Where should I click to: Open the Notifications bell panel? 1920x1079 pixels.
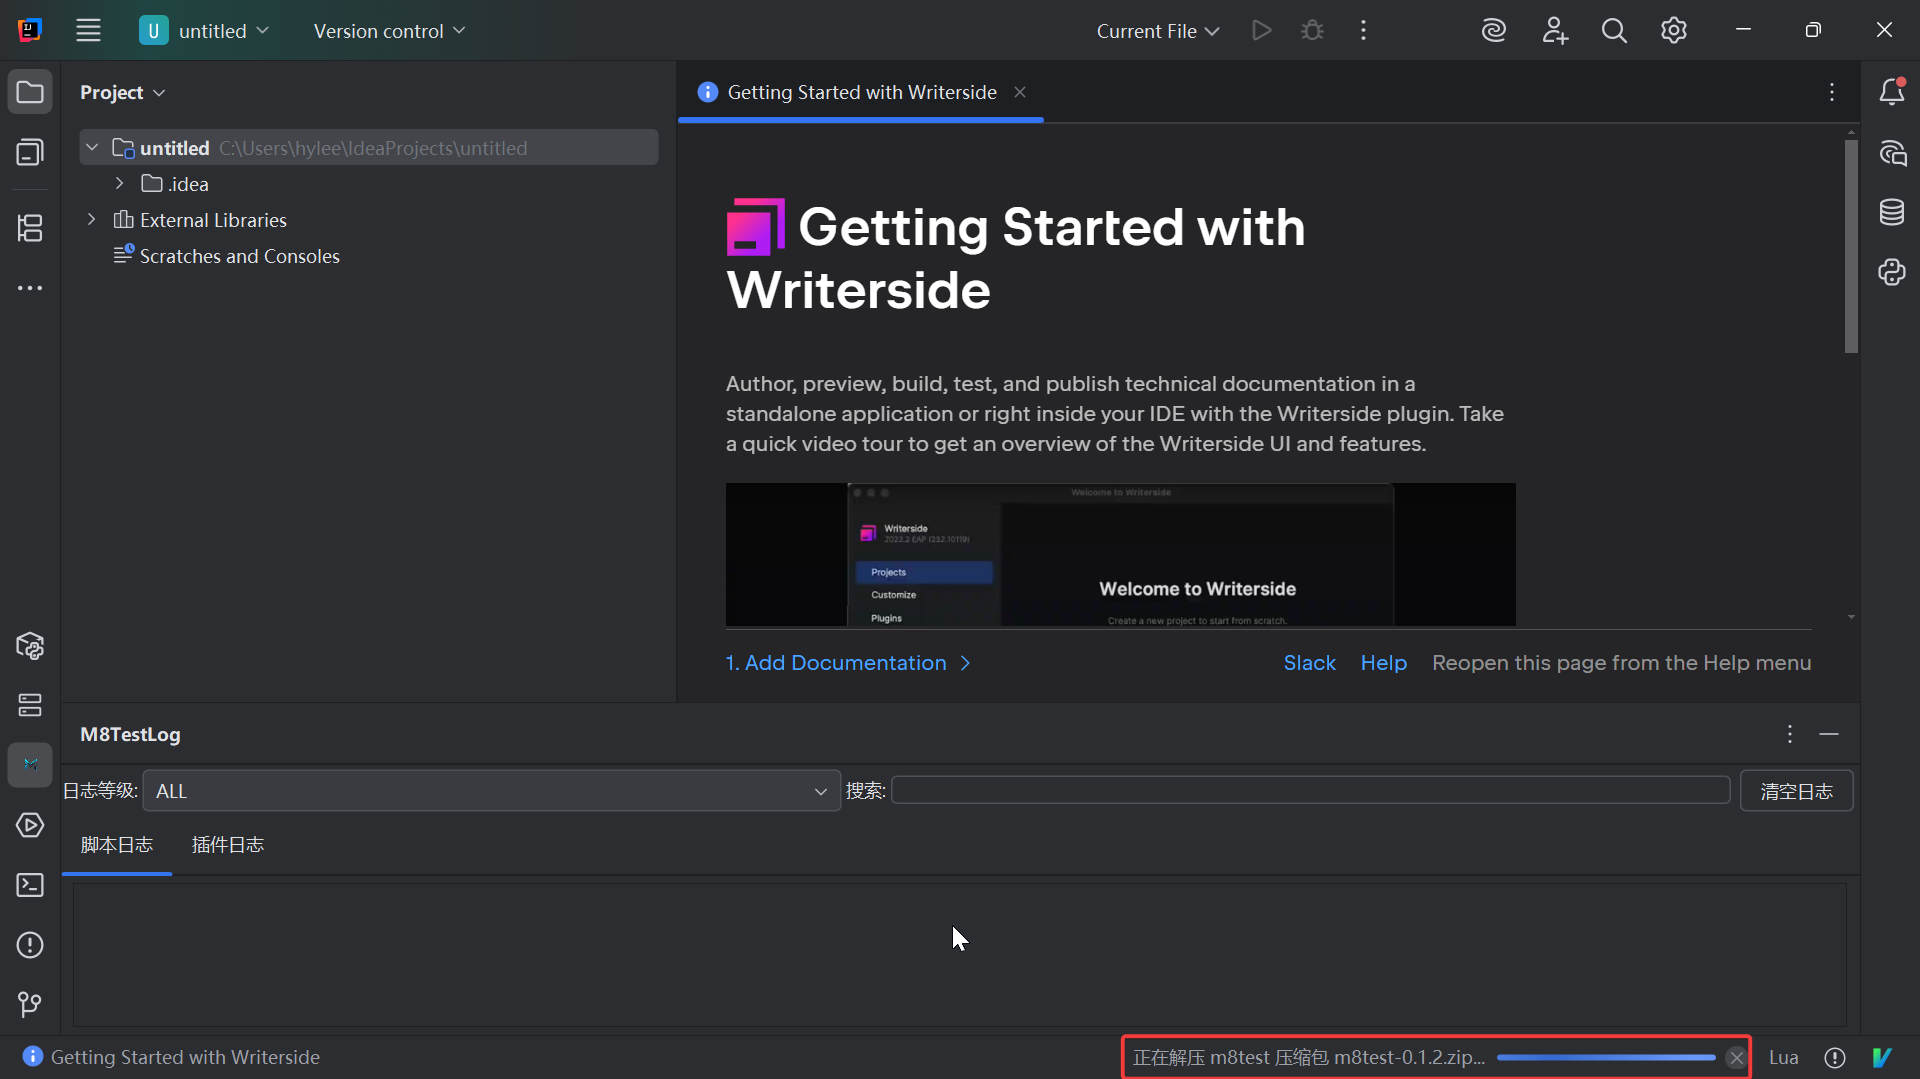[1891, 92]
